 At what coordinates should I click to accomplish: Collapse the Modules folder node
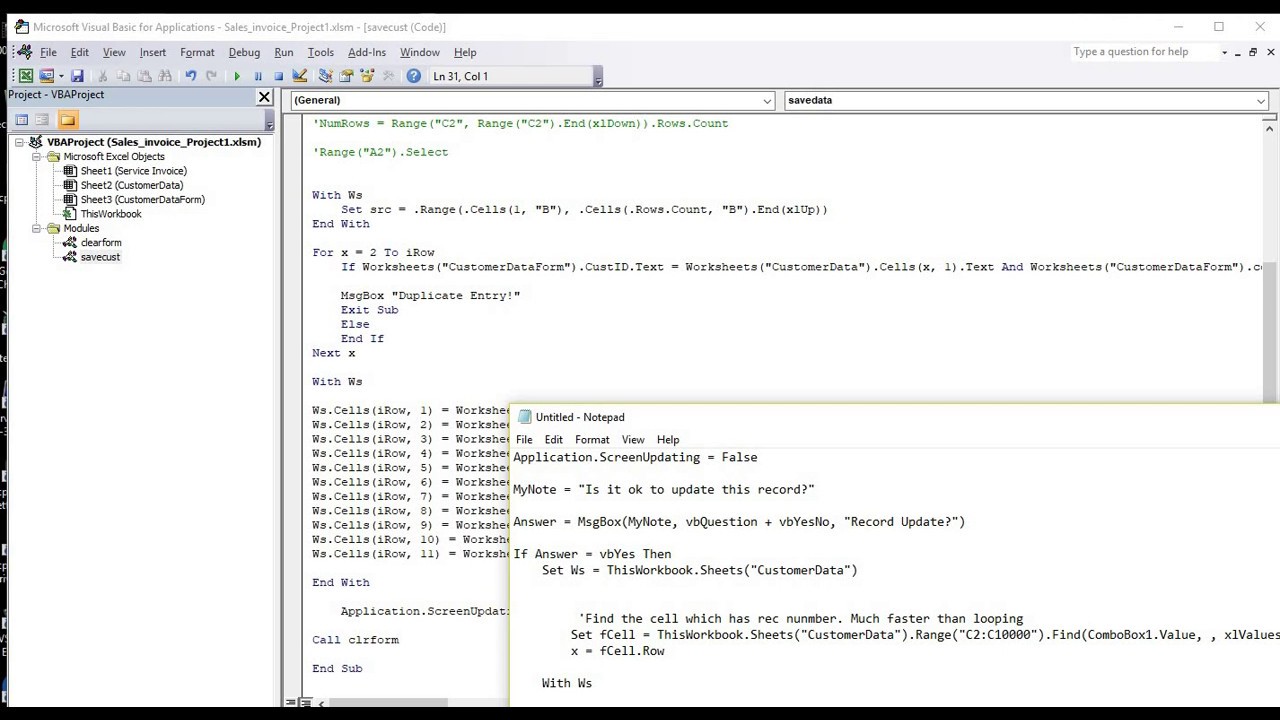(37, 229)
